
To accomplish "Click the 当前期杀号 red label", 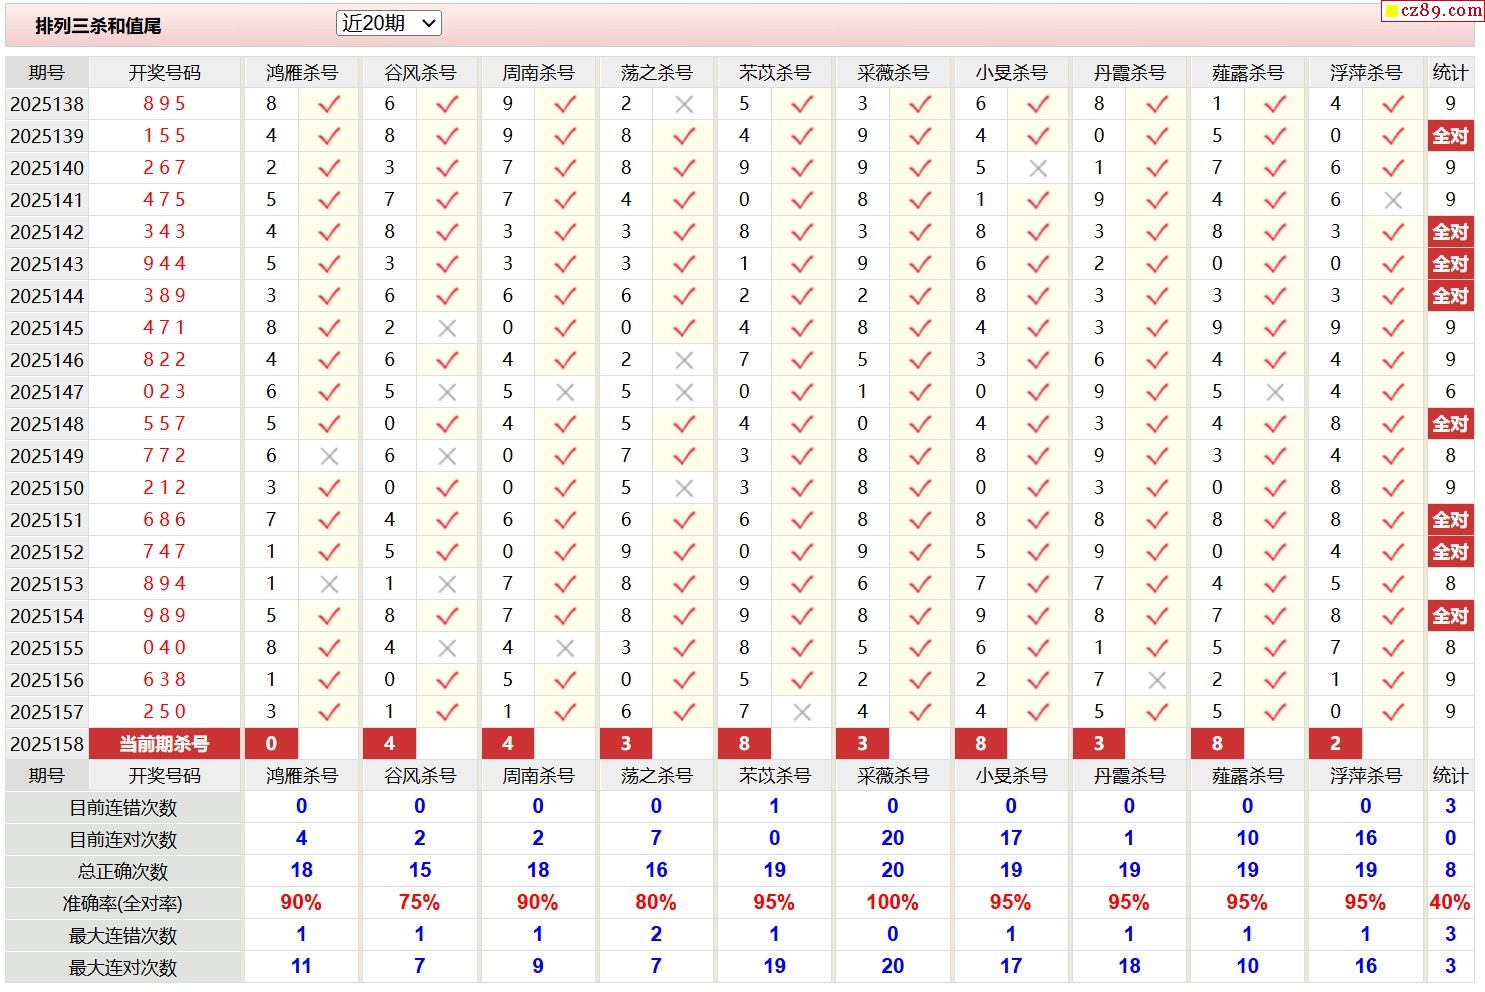I will 165,744.
